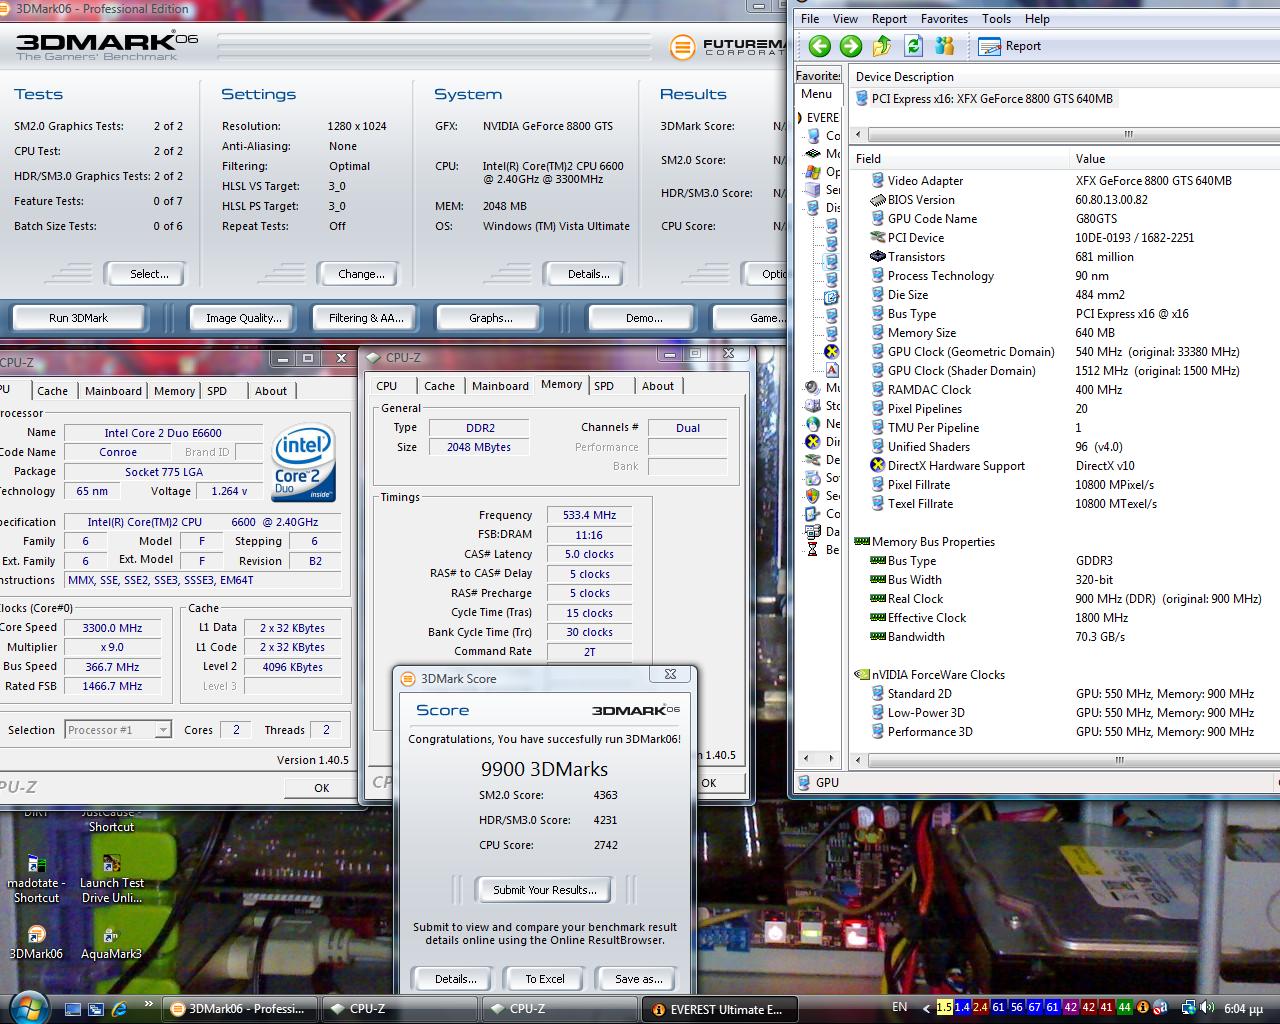Click Change button under Settings
The image size is (1280, 1024).
(x=361, y=274)
